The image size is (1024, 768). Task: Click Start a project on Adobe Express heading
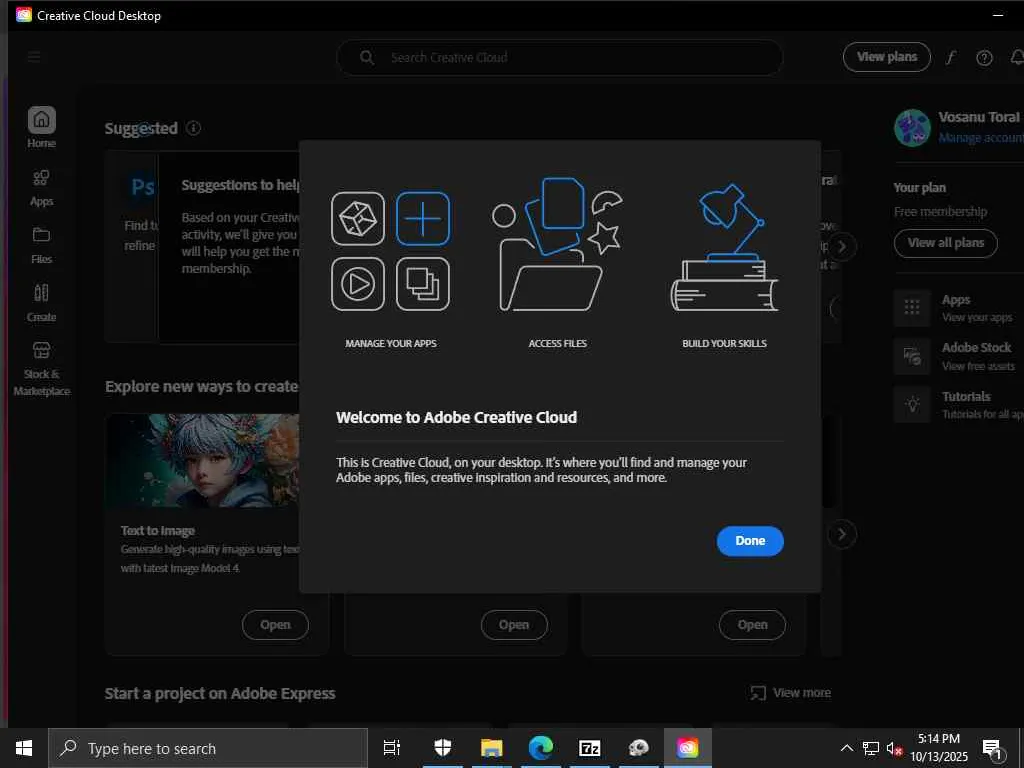click(220, 694)
